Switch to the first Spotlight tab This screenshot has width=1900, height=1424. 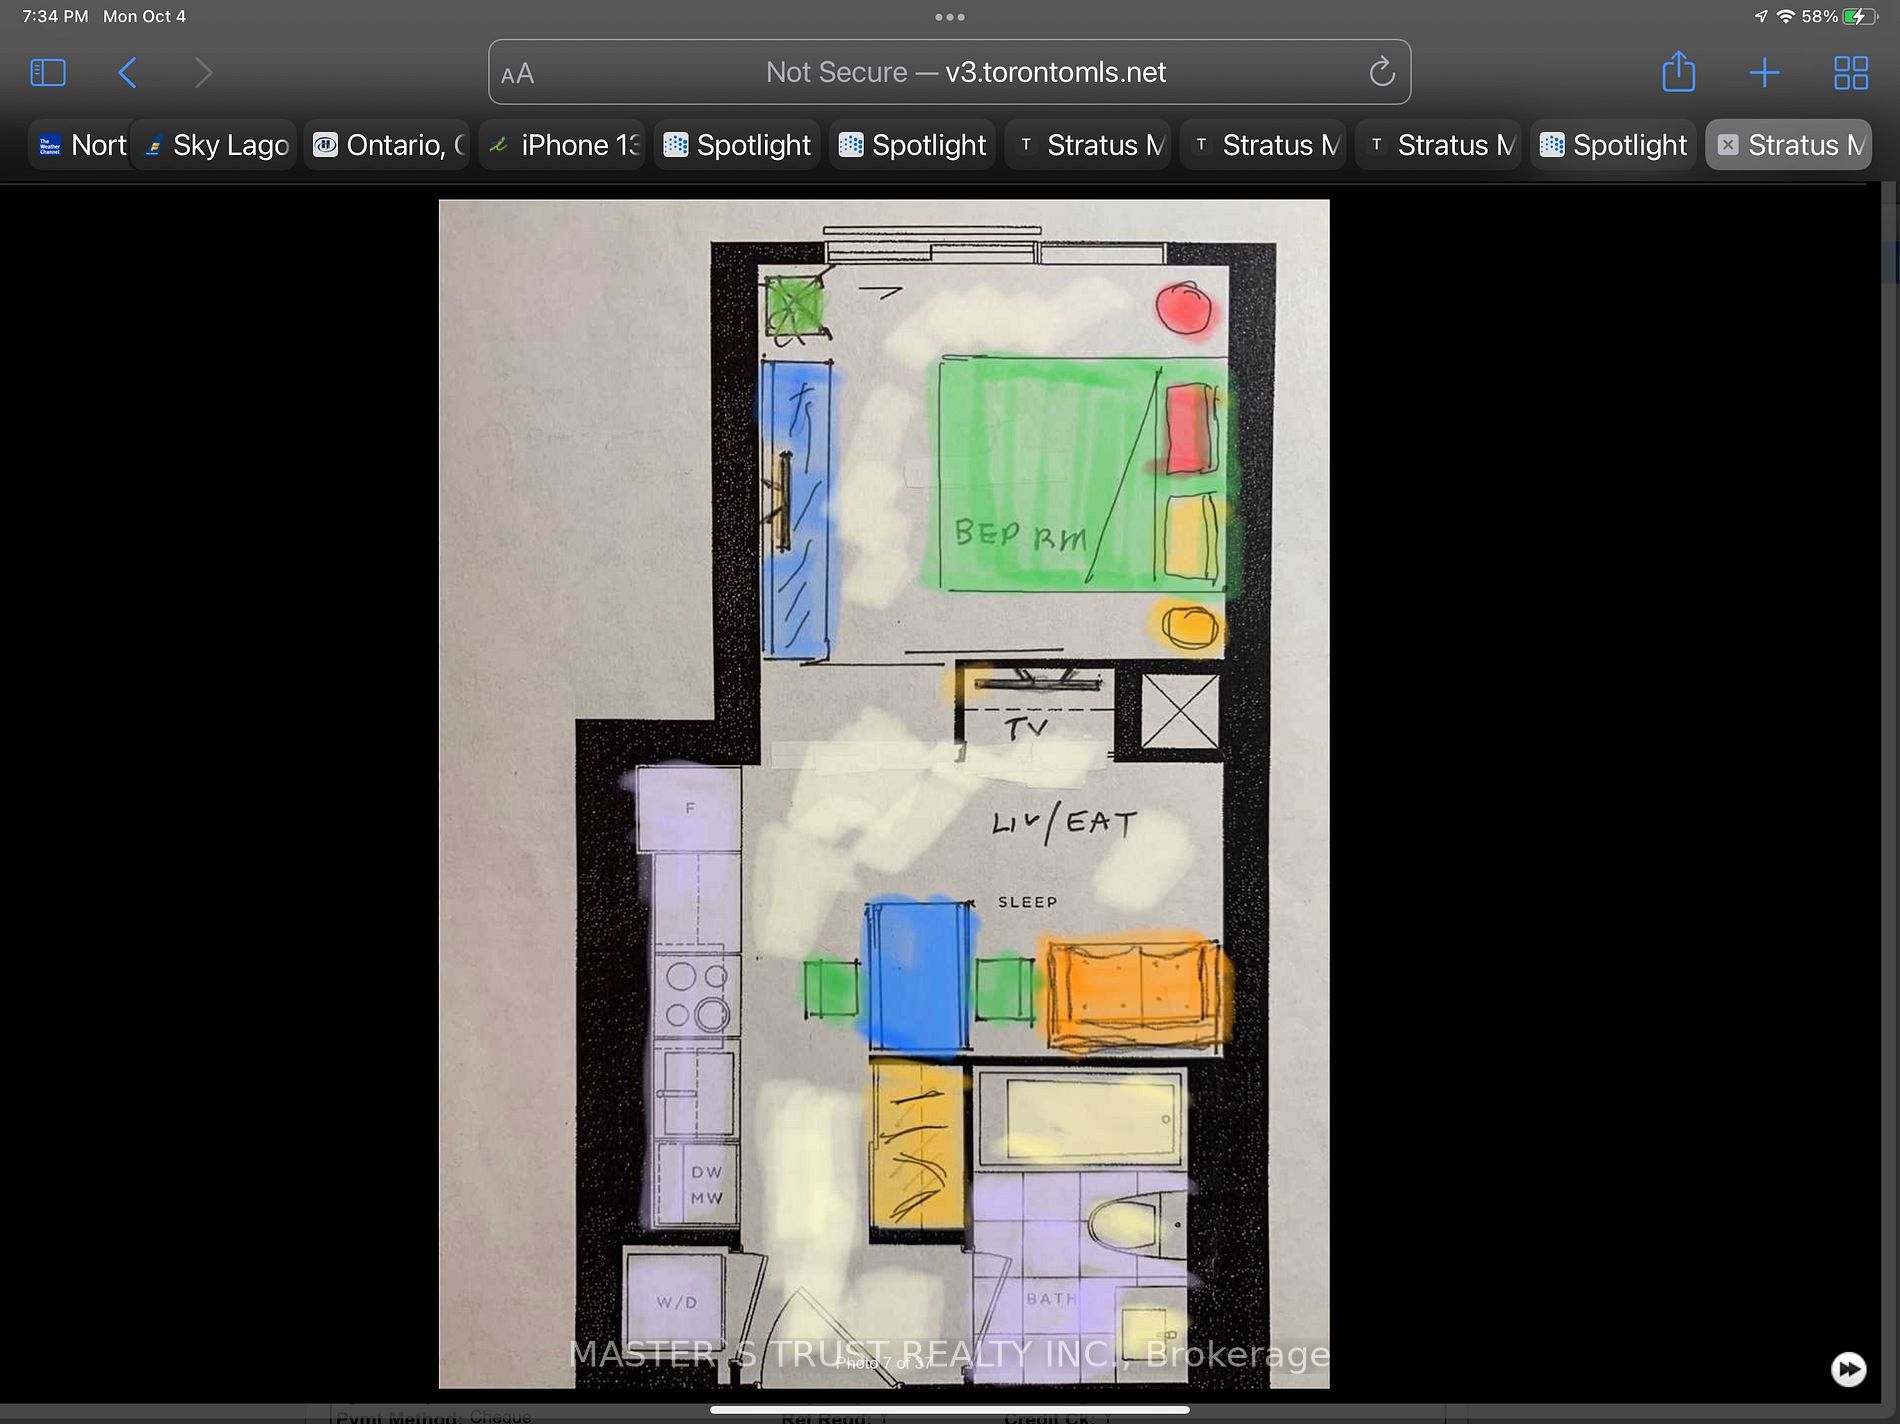pyautogui.click(x=738, y=145)
